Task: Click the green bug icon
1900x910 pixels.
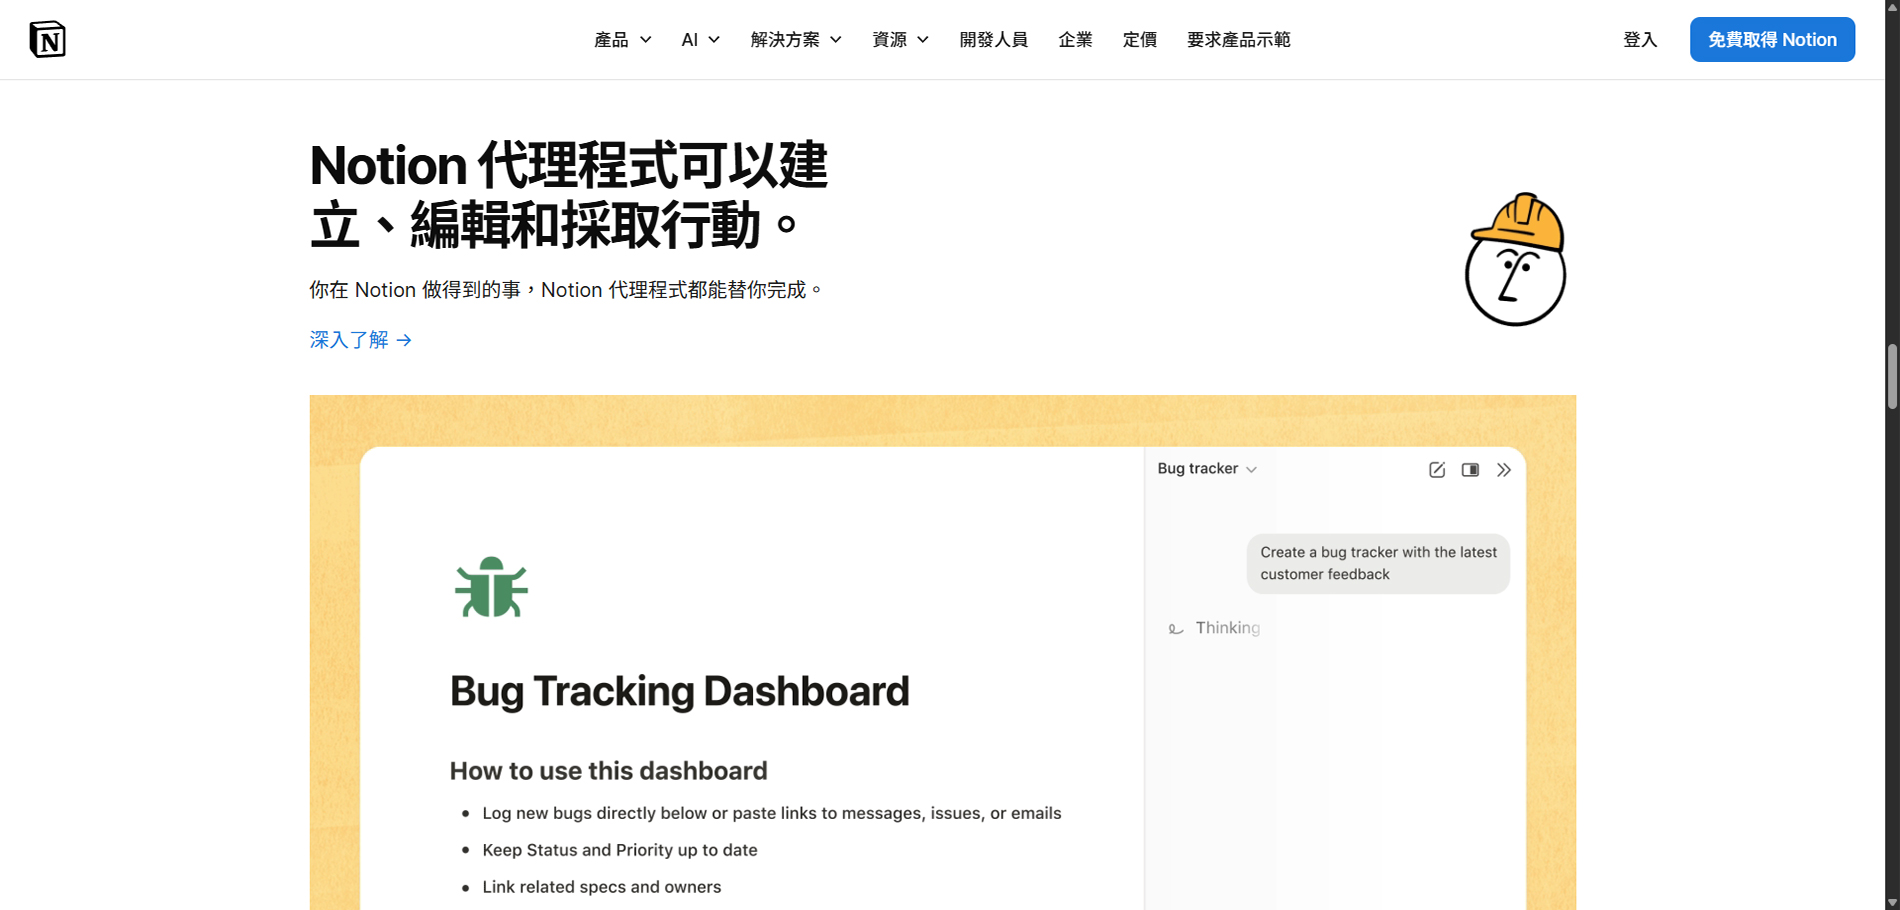Action: coord(491,587)
